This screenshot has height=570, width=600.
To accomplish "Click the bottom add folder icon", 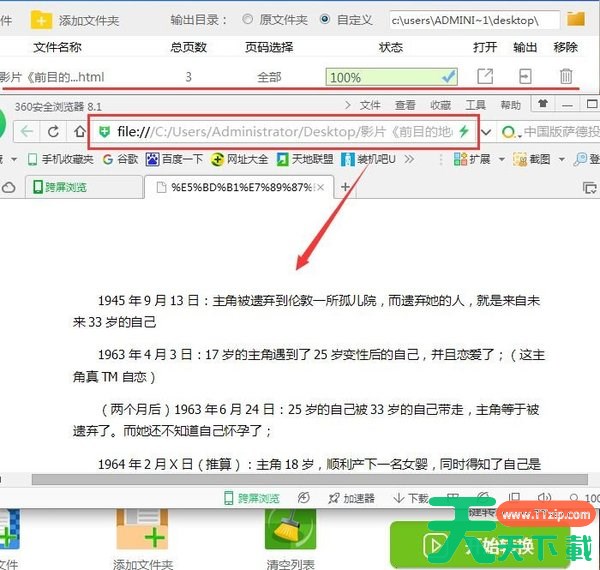I will [142, 529].
